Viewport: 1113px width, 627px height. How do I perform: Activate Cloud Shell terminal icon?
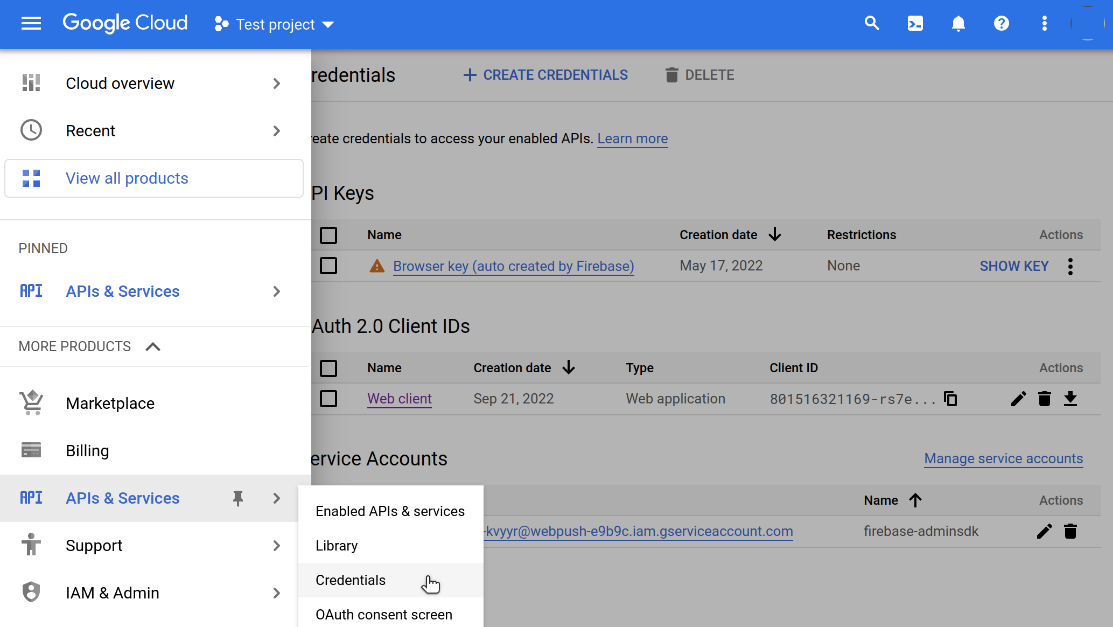pos(915,24)
